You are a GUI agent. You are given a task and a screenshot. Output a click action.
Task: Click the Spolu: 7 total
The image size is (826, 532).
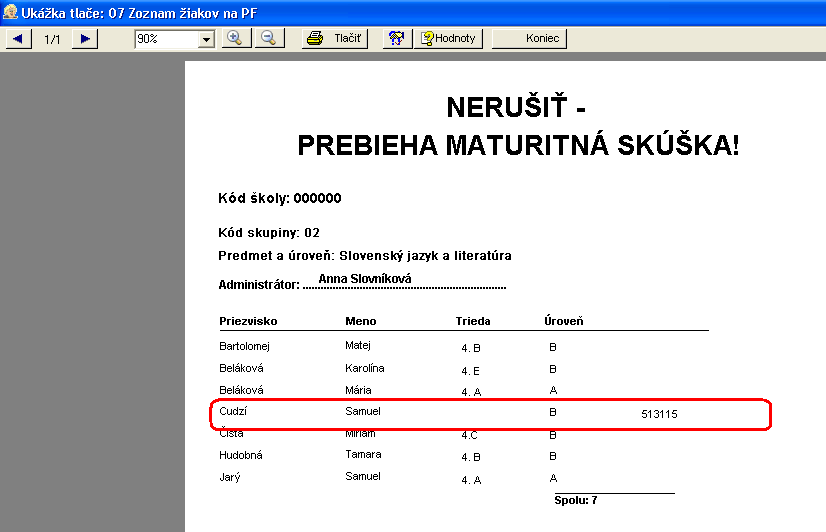pos(576,500)
